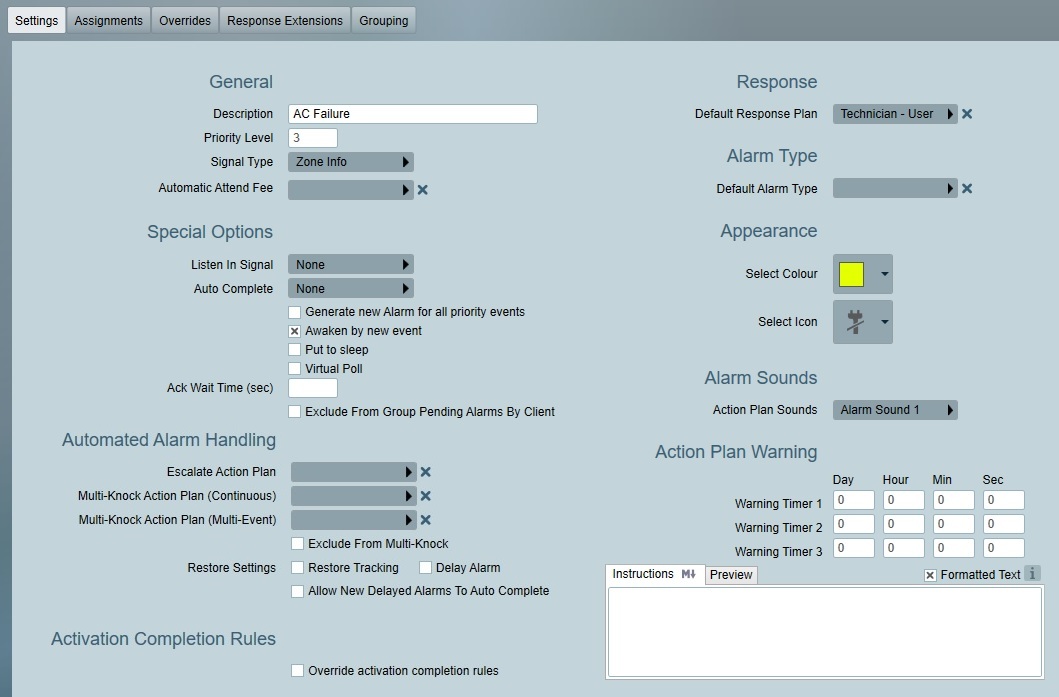Viewport: 1059px width, 697px height.
Task: Click inside the Instructions text area
Action: point(825,632)
